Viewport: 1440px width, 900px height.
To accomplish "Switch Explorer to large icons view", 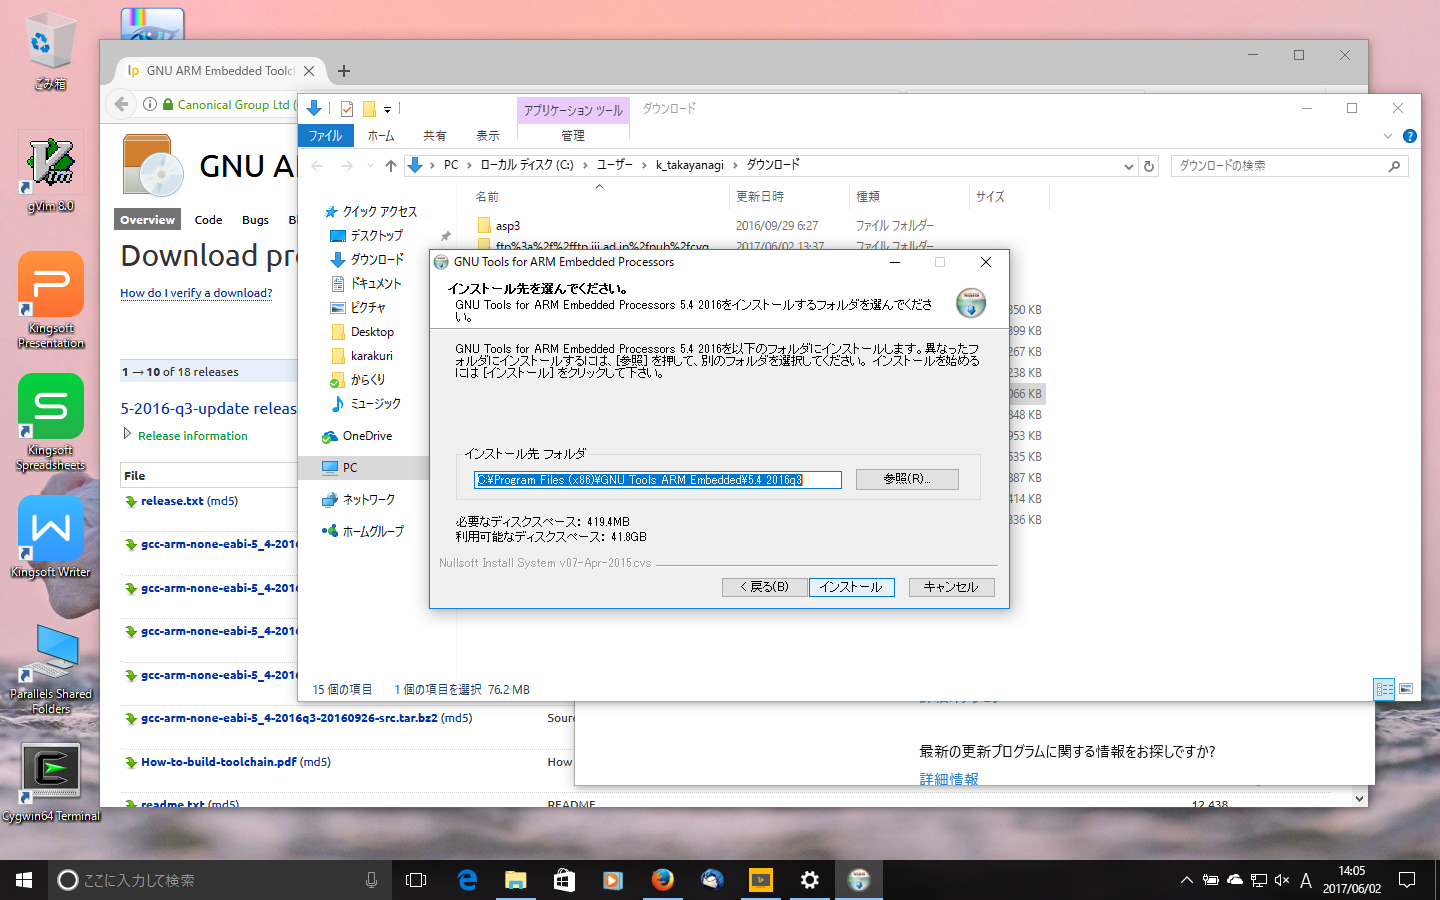I will [1406, 689].
